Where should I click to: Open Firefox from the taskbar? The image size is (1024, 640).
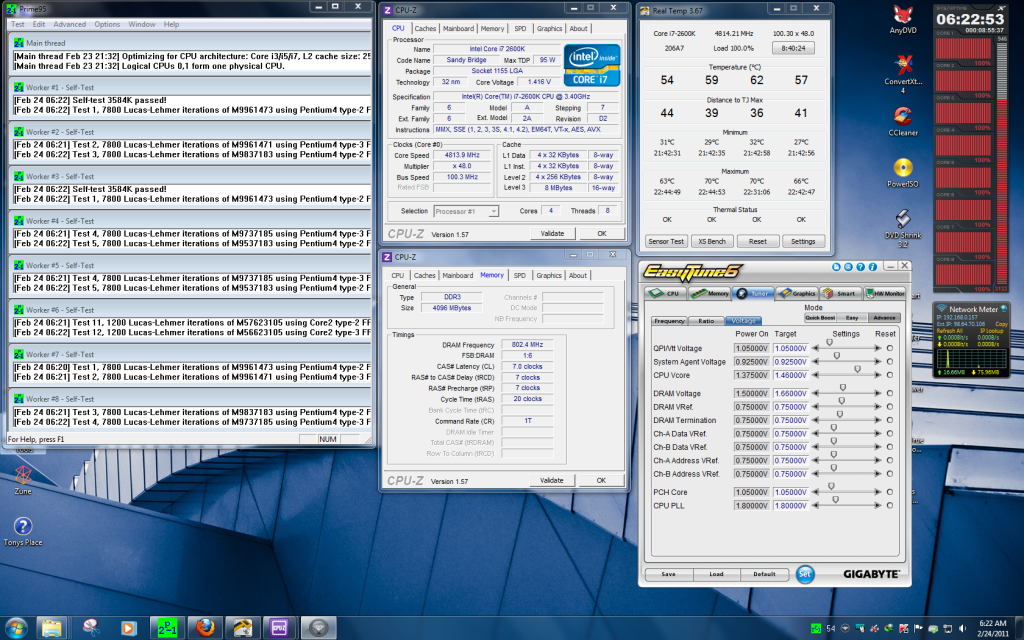205,628
